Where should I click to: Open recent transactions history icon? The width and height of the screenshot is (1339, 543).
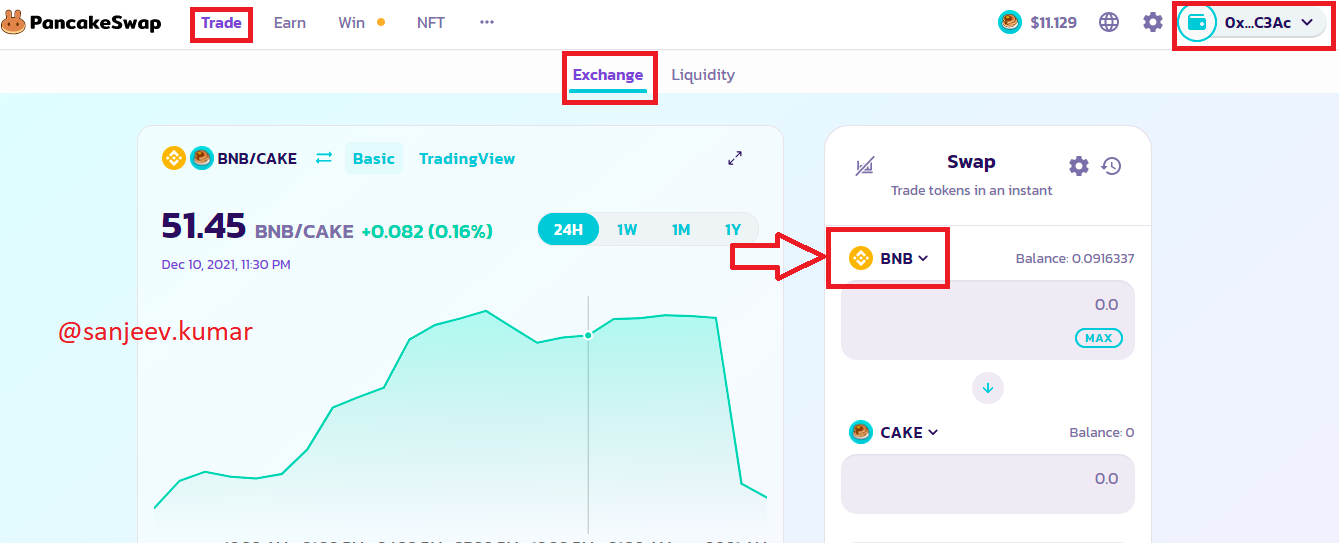point(1111,166)
